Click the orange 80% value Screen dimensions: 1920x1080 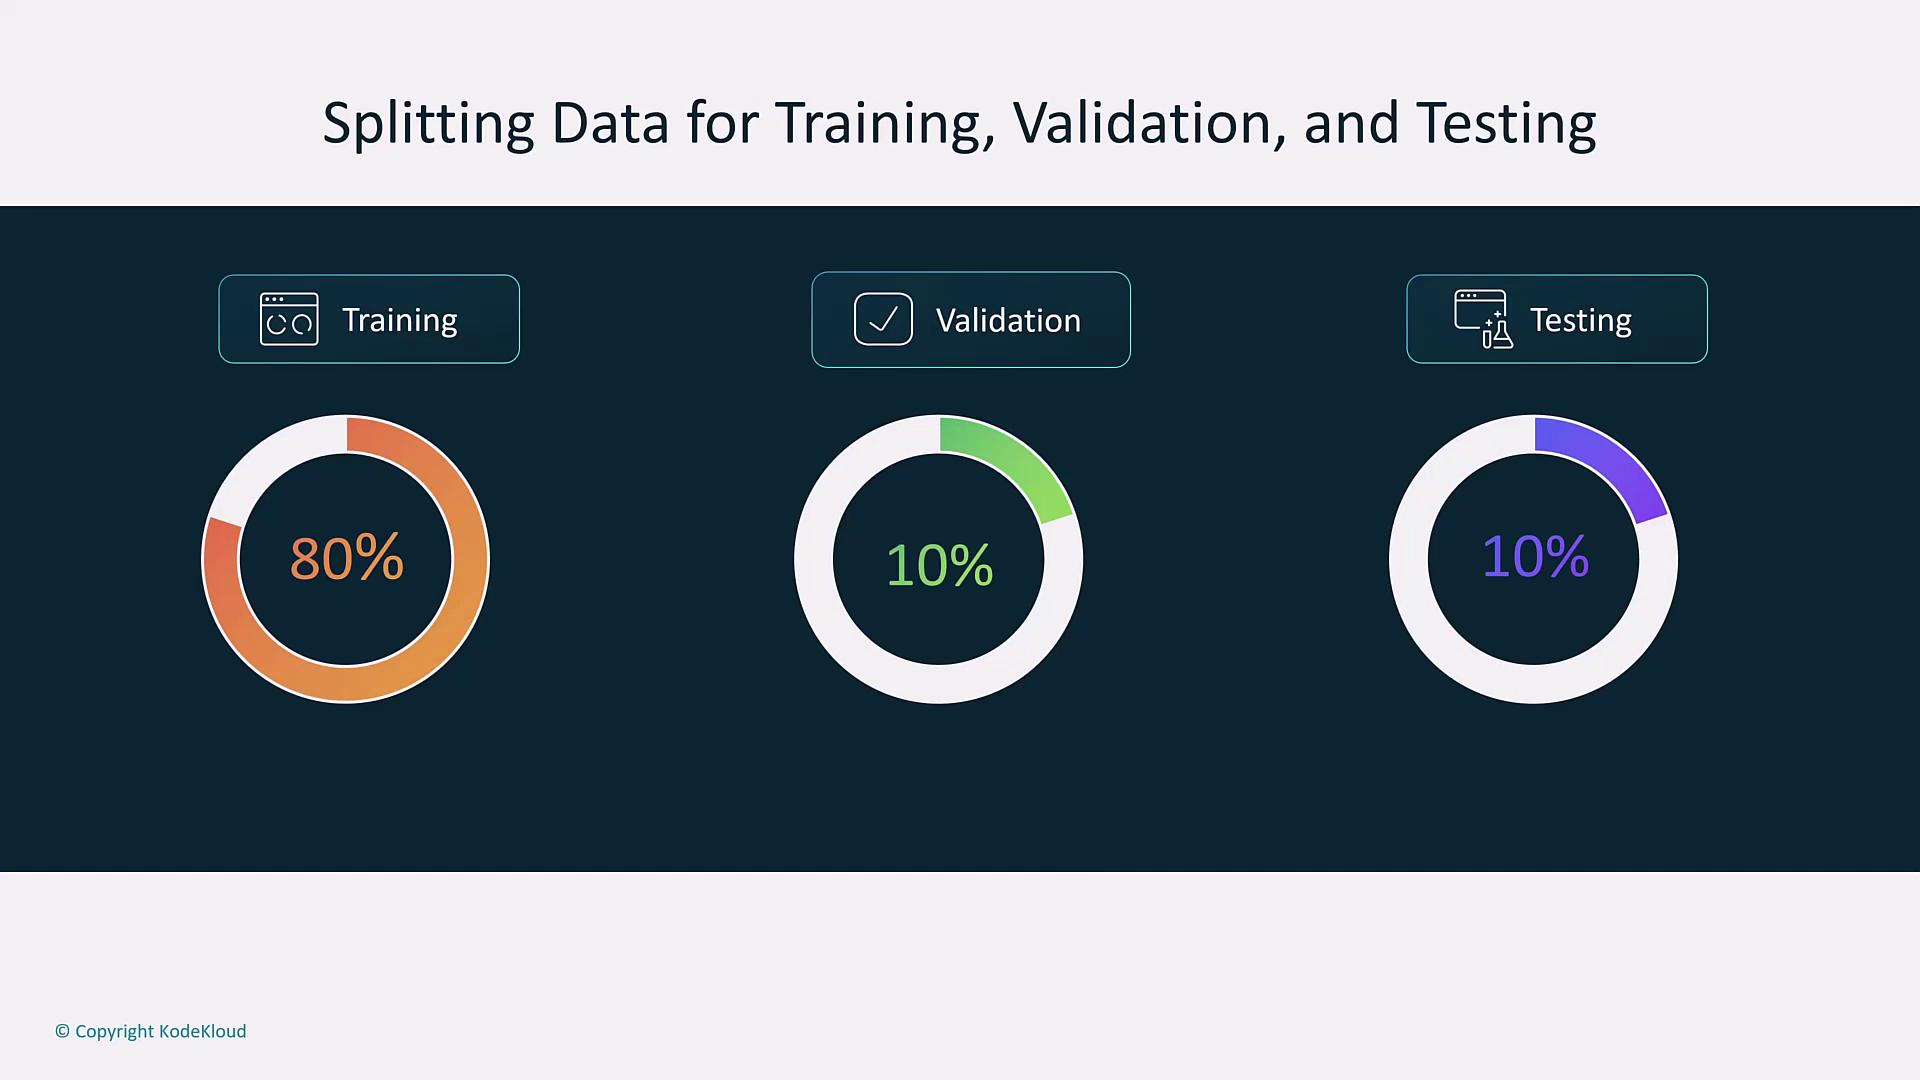(347, 558)
